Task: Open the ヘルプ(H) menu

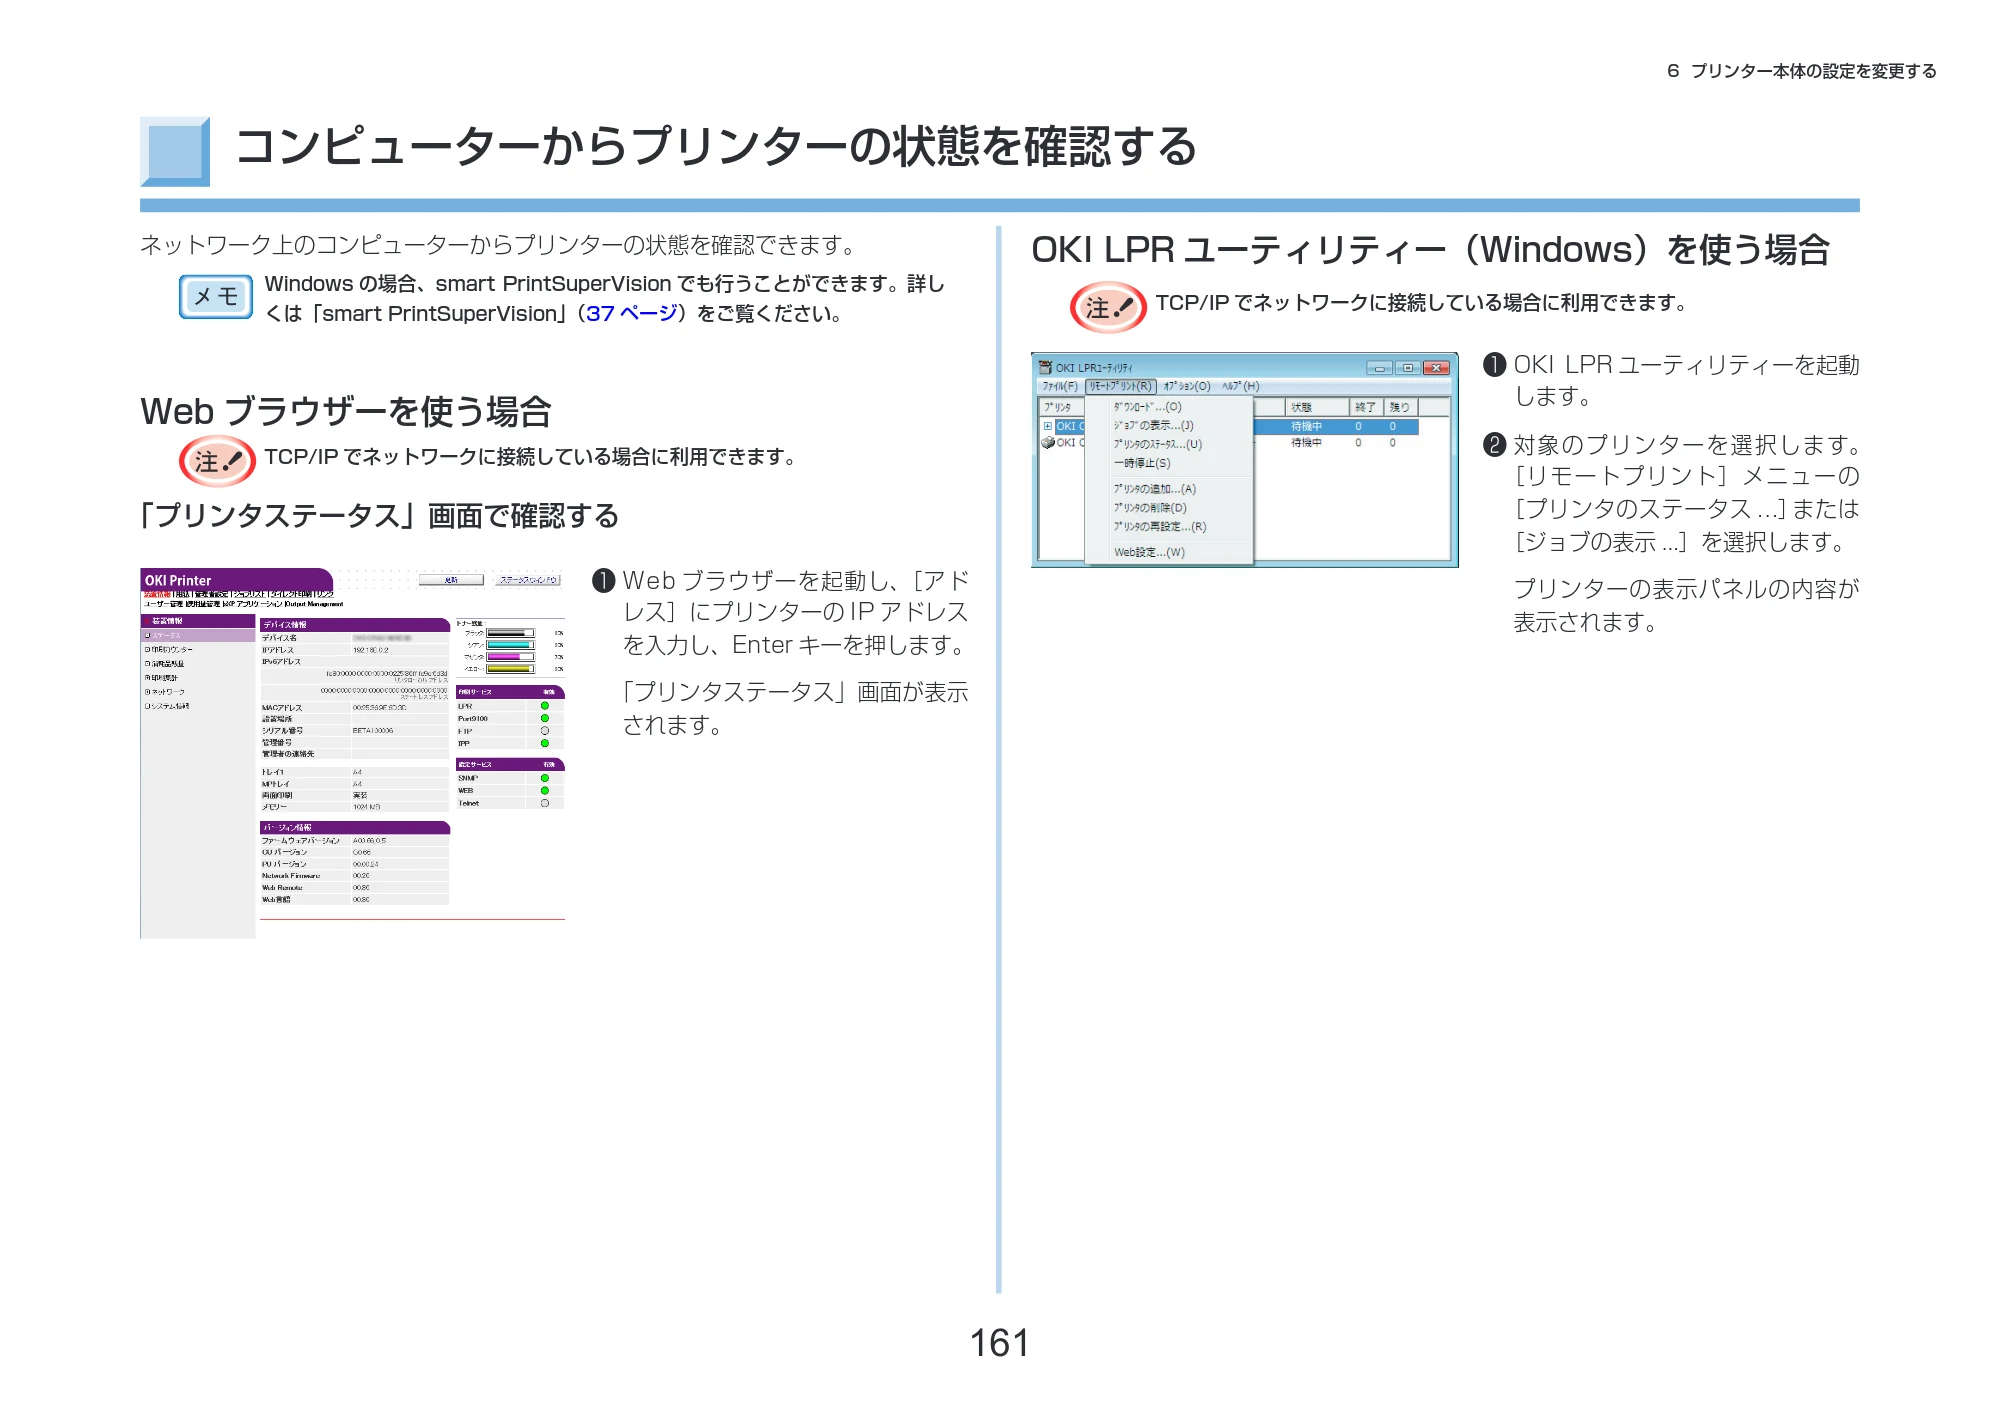Action: tap(1241, 386)
